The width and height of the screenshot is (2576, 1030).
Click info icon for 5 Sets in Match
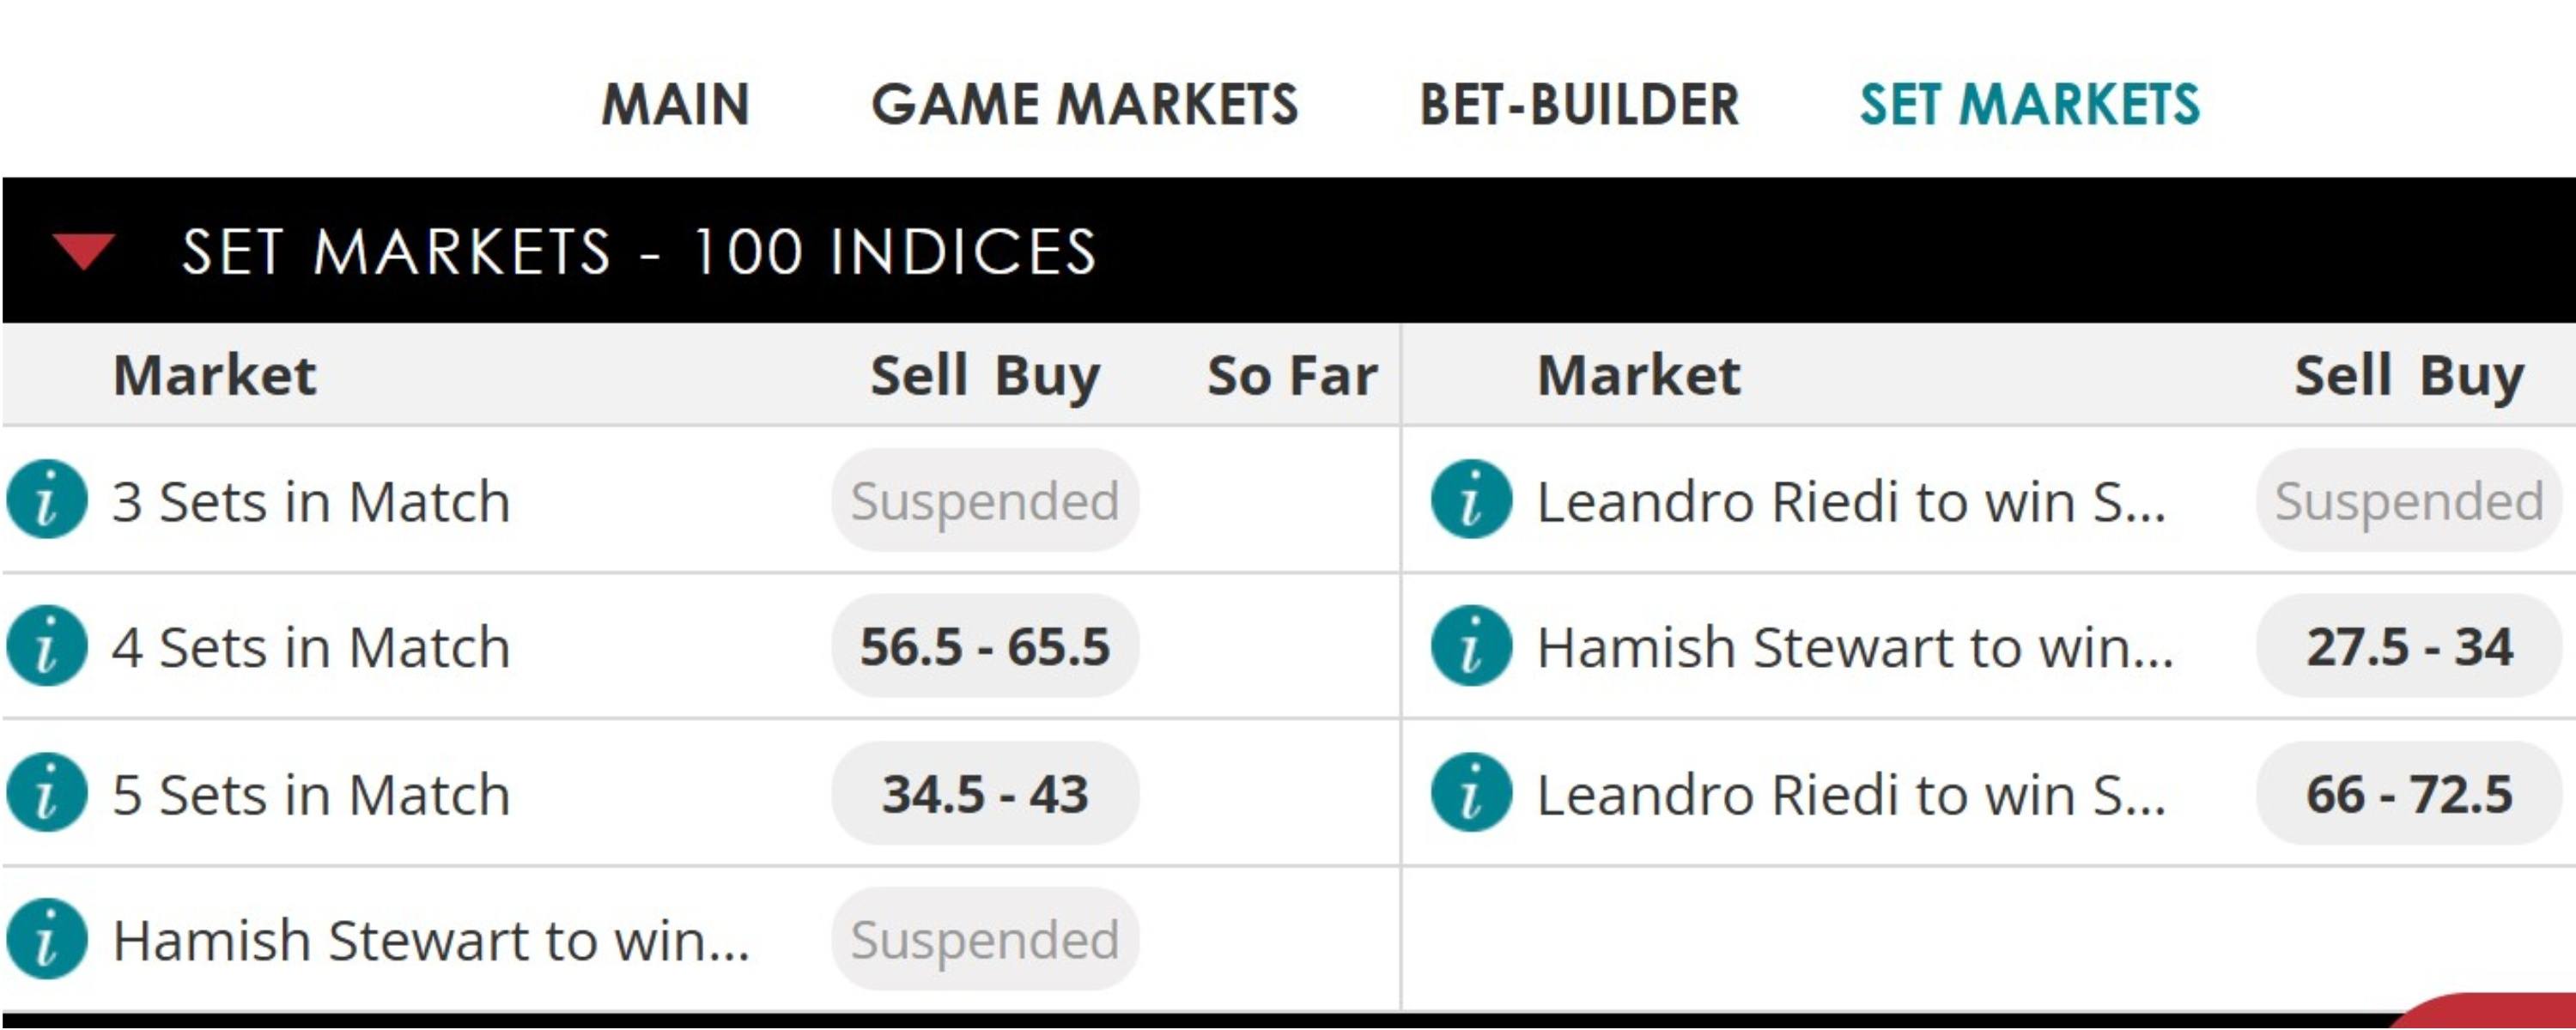click(x=47, y=793)
